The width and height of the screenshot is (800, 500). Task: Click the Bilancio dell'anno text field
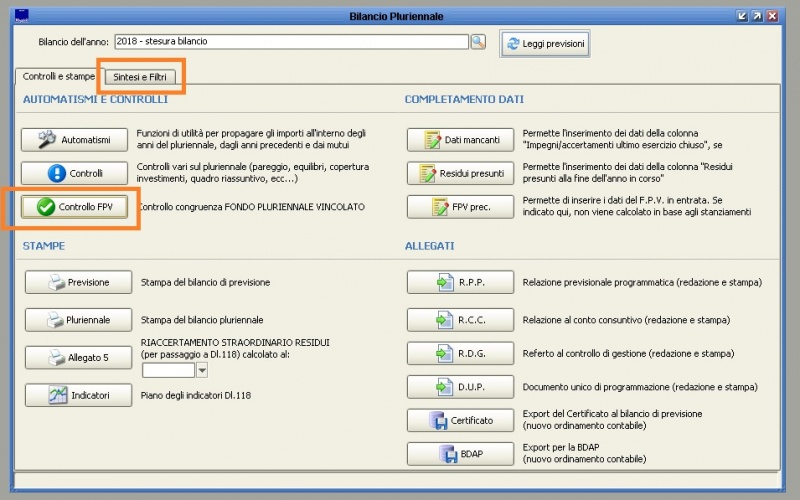click(x=291, y=42)
